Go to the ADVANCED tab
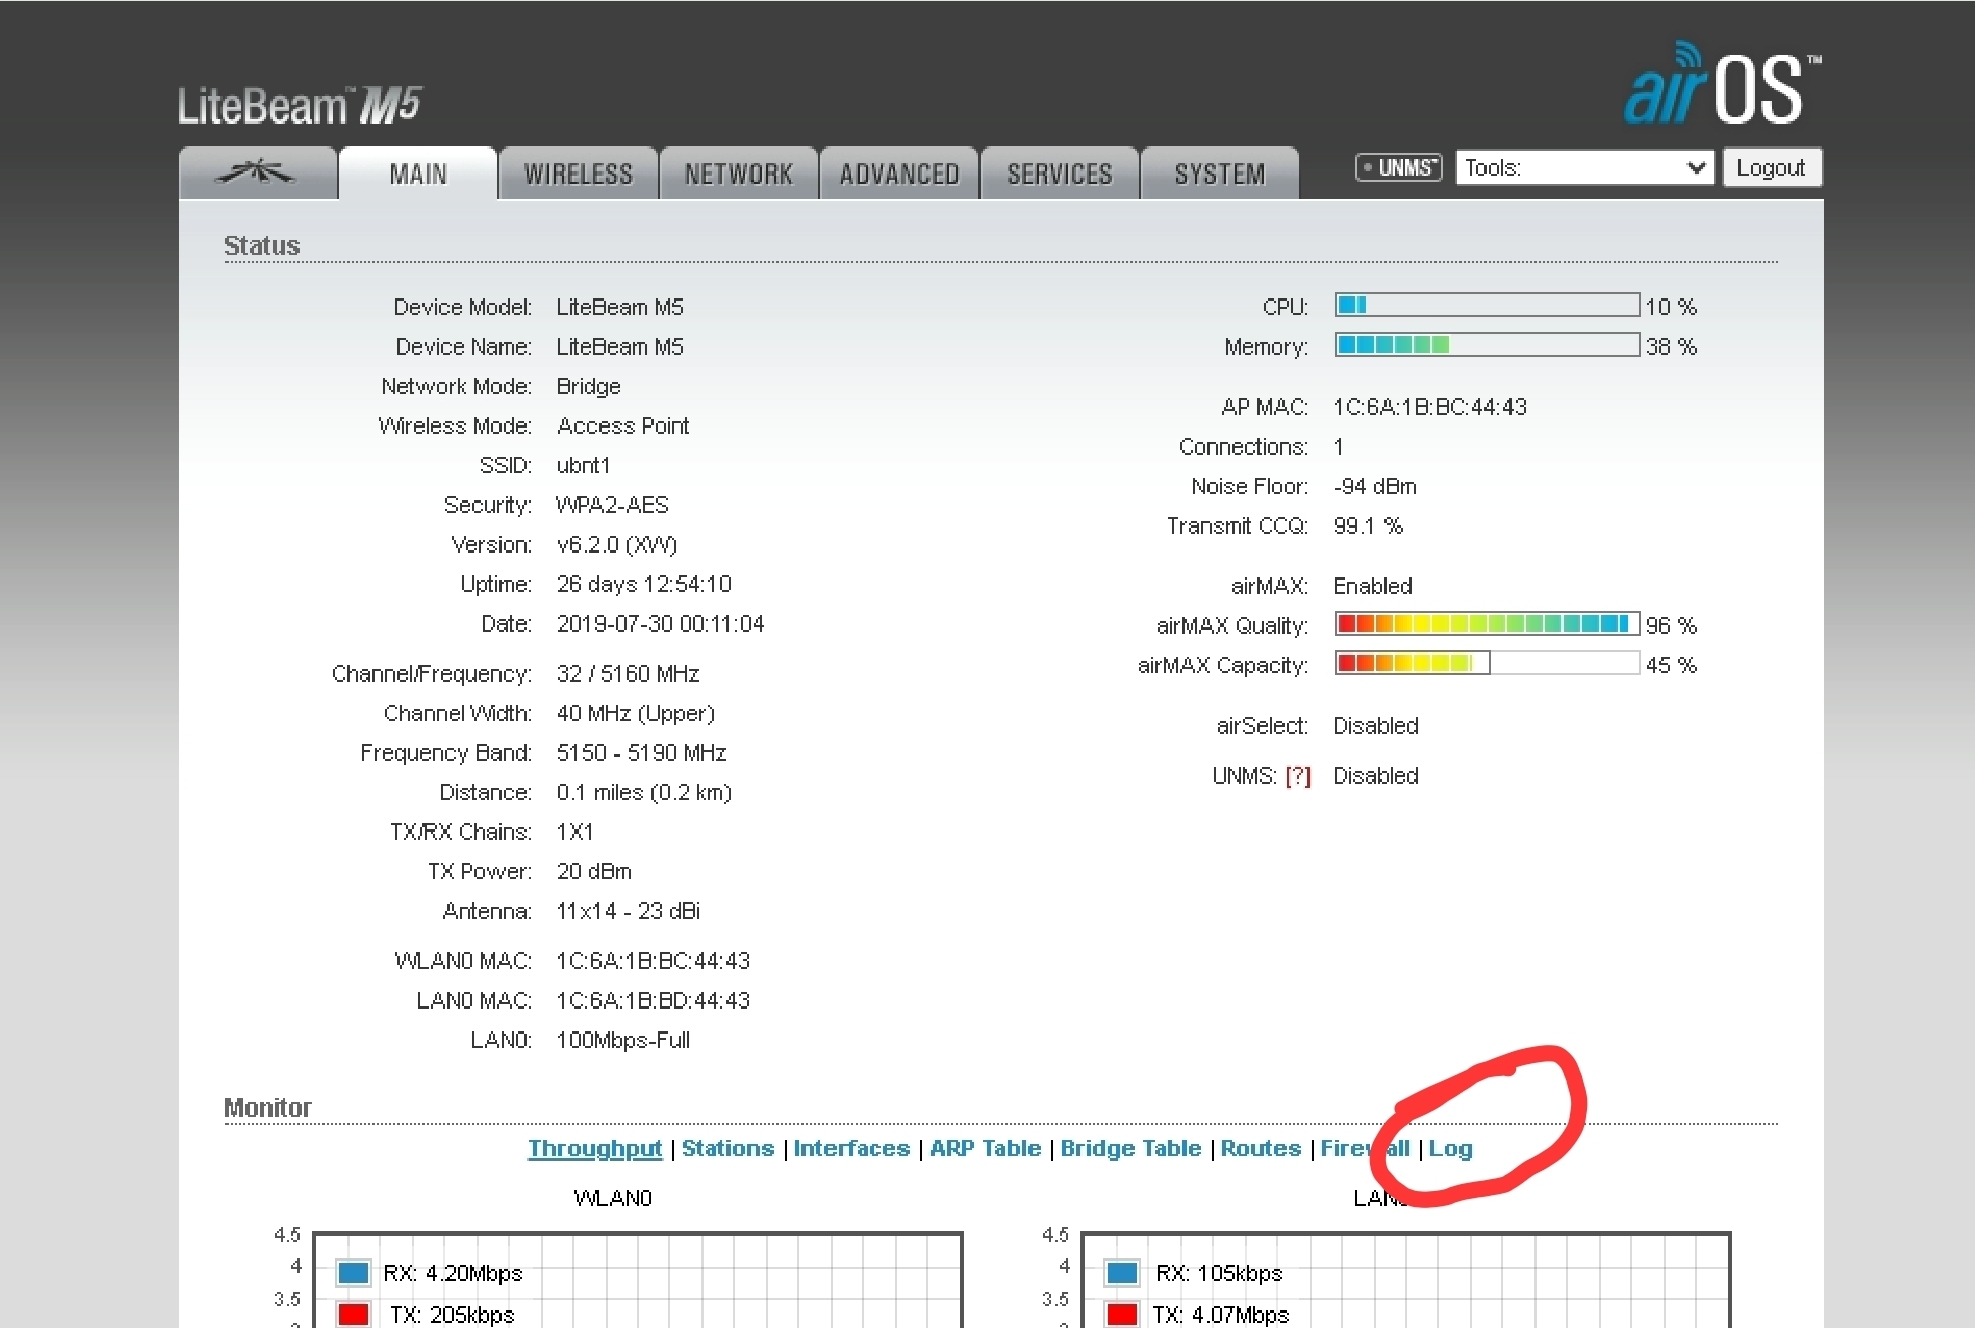Image resolution: width=1975 pixels, height=1328 pixels. coord(899,173)
